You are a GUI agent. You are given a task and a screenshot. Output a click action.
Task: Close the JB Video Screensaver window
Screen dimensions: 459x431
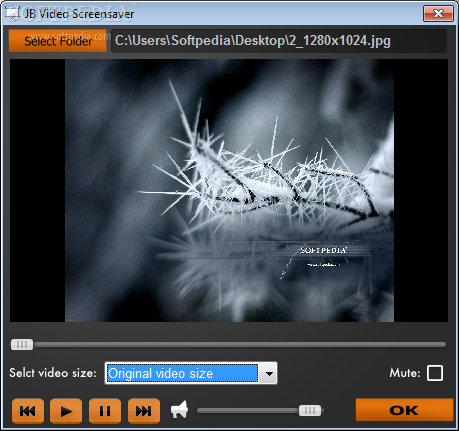438,14
